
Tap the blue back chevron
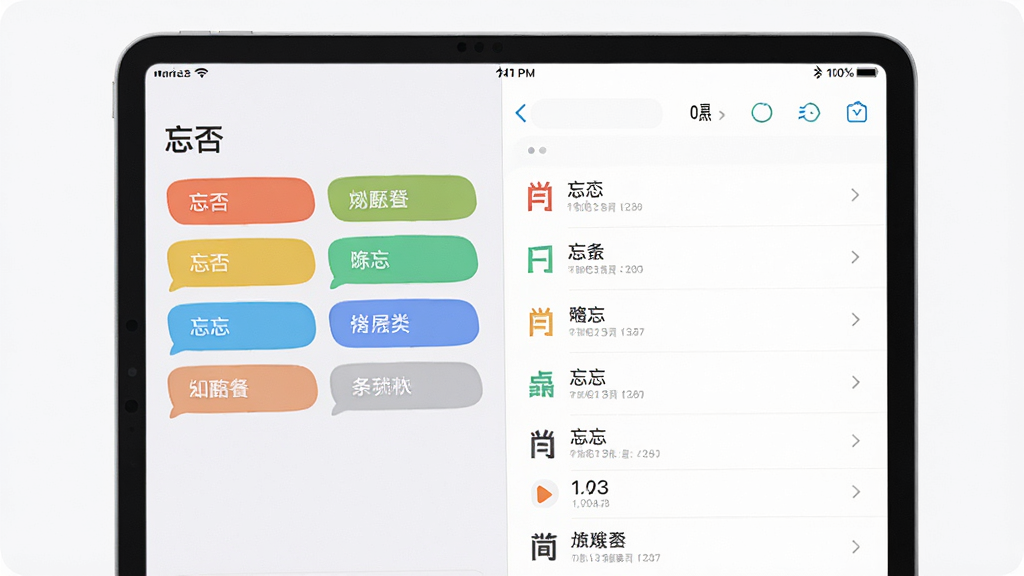[520, 113]
